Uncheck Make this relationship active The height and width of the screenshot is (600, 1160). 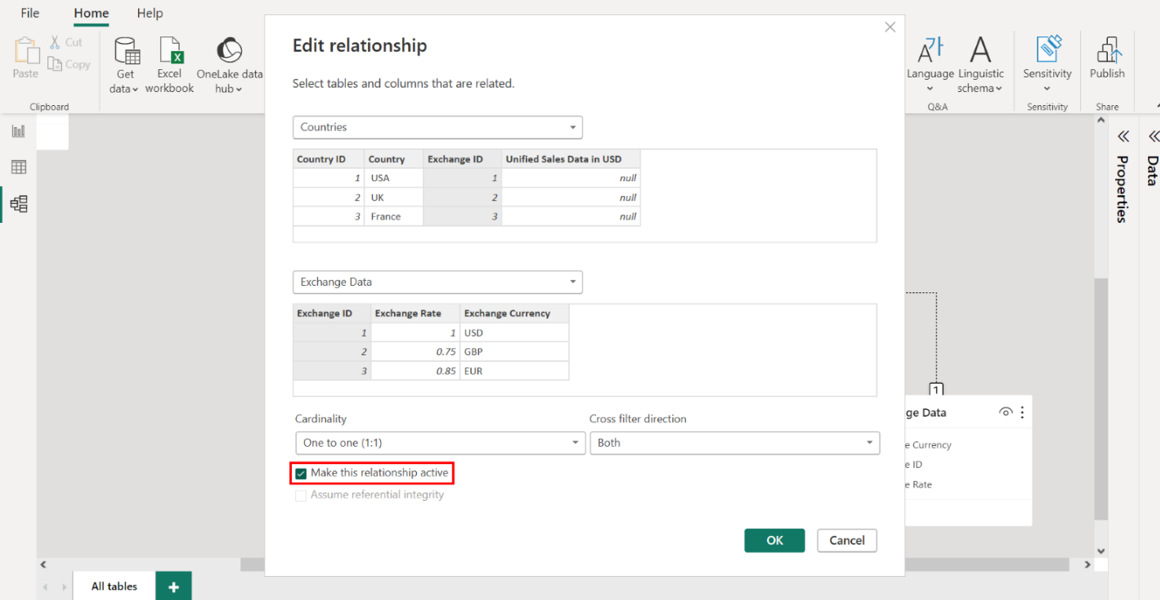click(301, 473)
